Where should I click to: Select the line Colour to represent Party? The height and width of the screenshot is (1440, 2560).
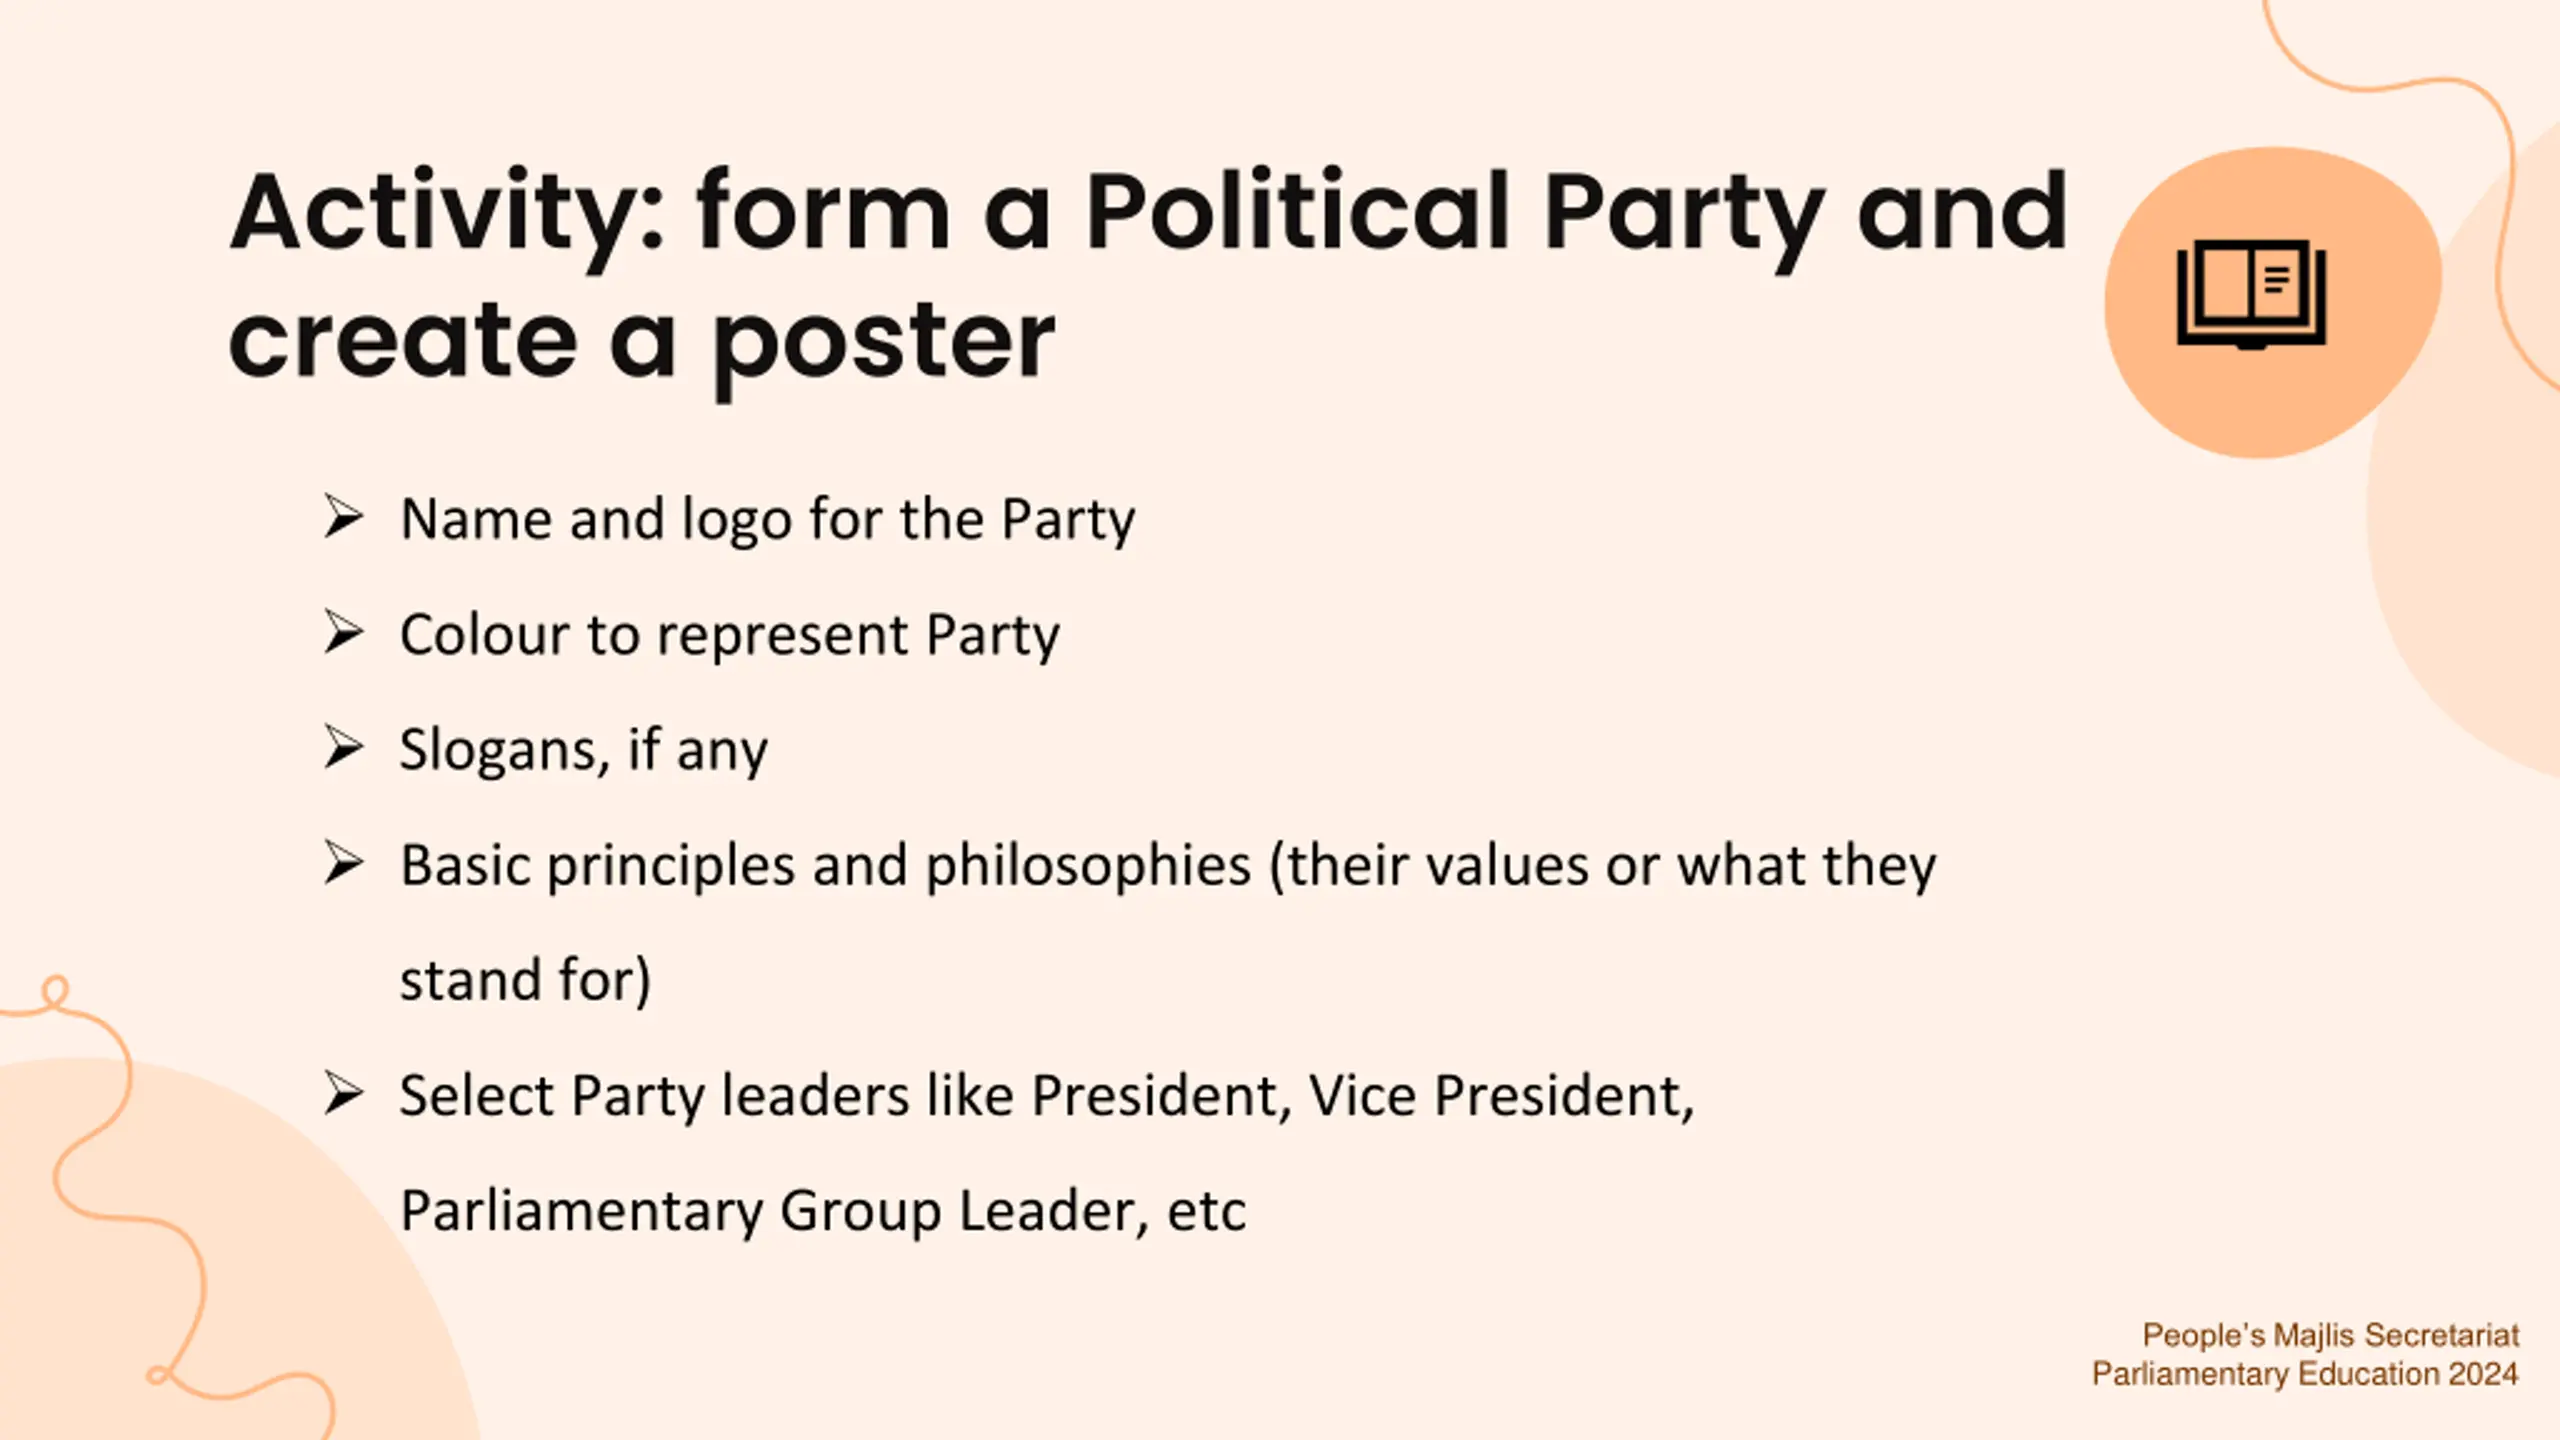pyautogui.click(x=729, y=635)
